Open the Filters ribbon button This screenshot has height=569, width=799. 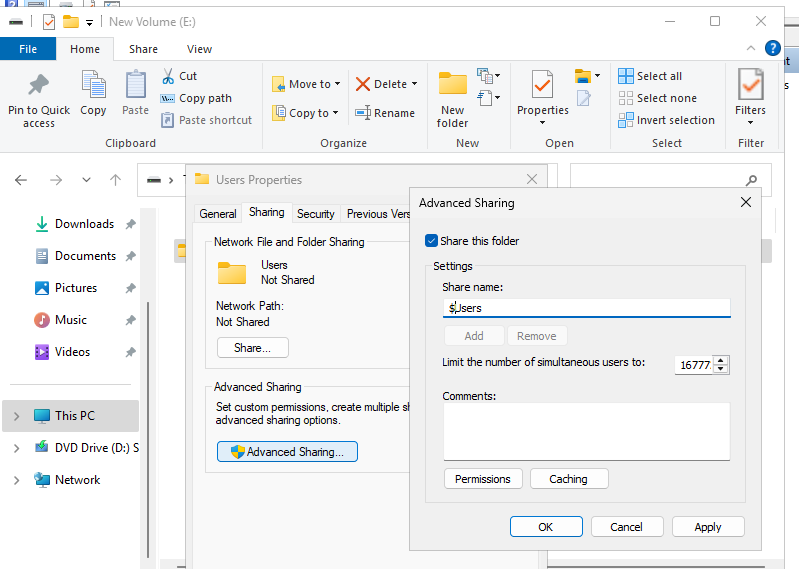(750, 97)
